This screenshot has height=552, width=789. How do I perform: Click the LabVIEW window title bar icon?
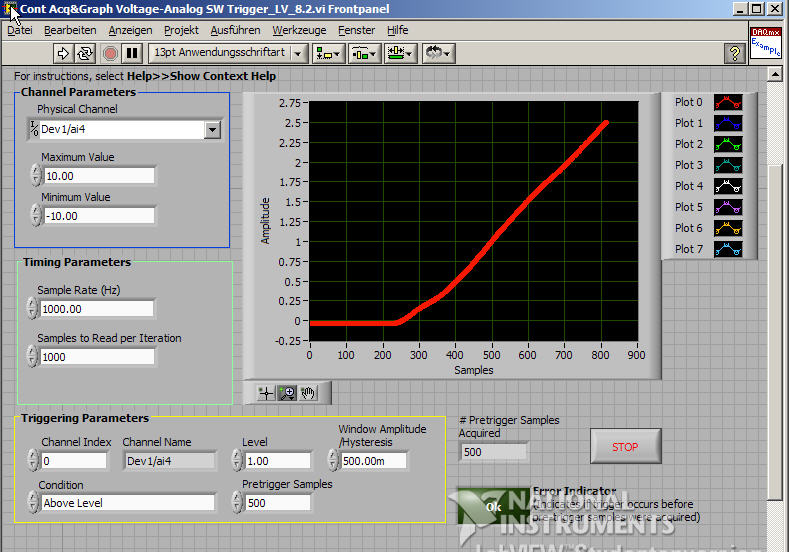(x=9, y=9)
